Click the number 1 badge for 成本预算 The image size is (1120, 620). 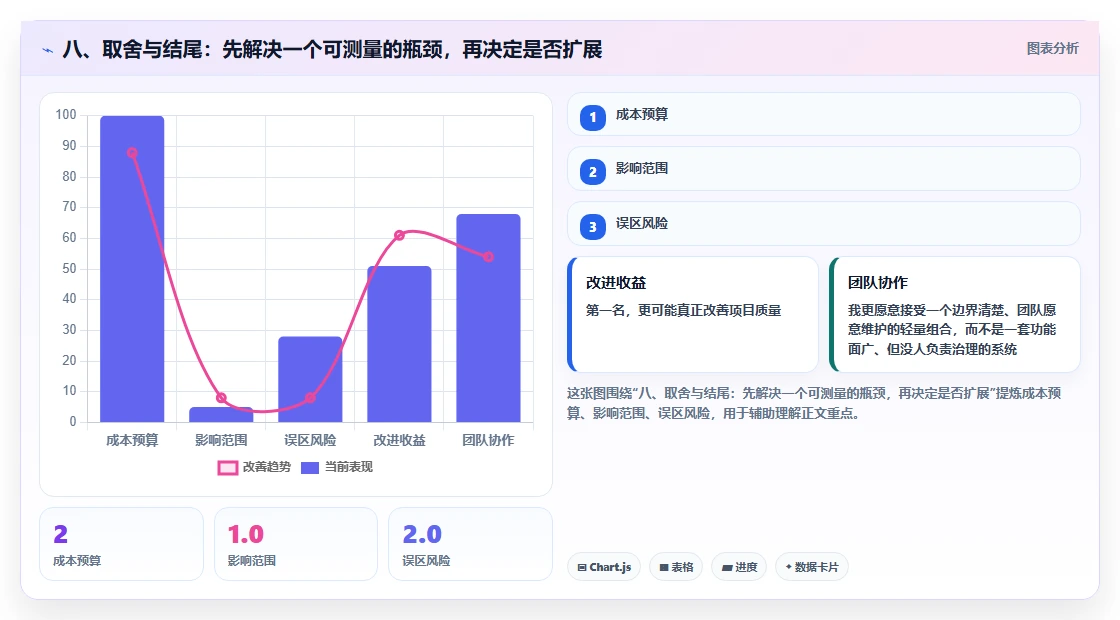[x=592, y=117]
